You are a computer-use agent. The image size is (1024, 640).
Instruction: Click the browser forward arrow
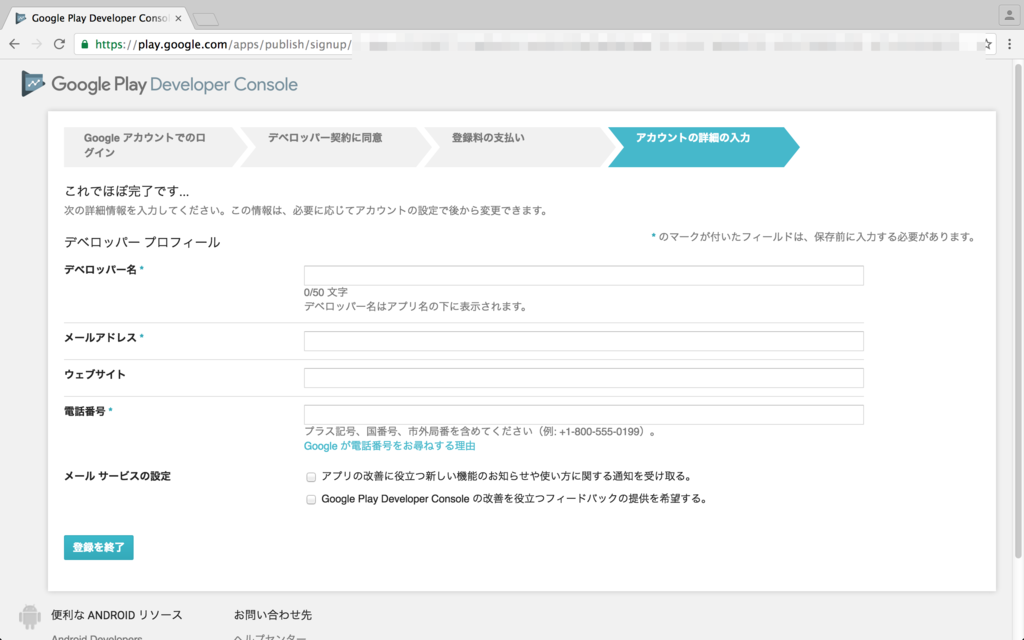tap(37, 44)
